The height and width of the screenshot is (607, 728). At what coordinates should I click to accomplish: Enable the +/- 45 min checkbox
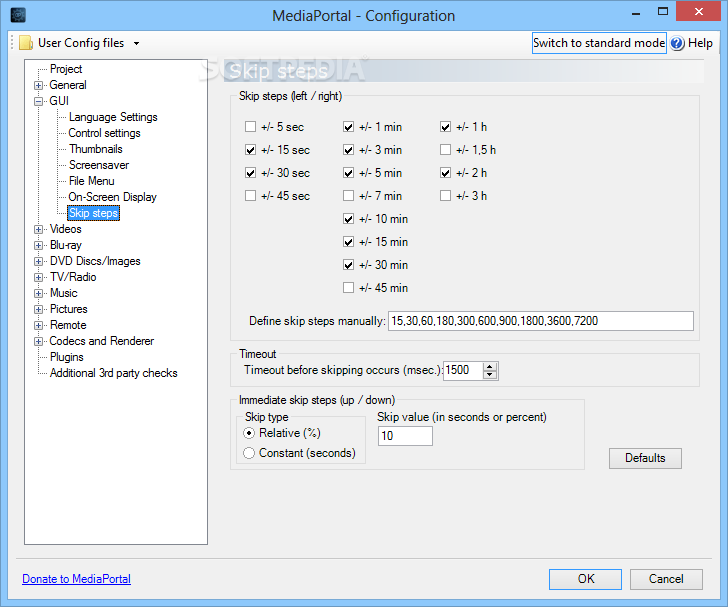coord(348,287)
